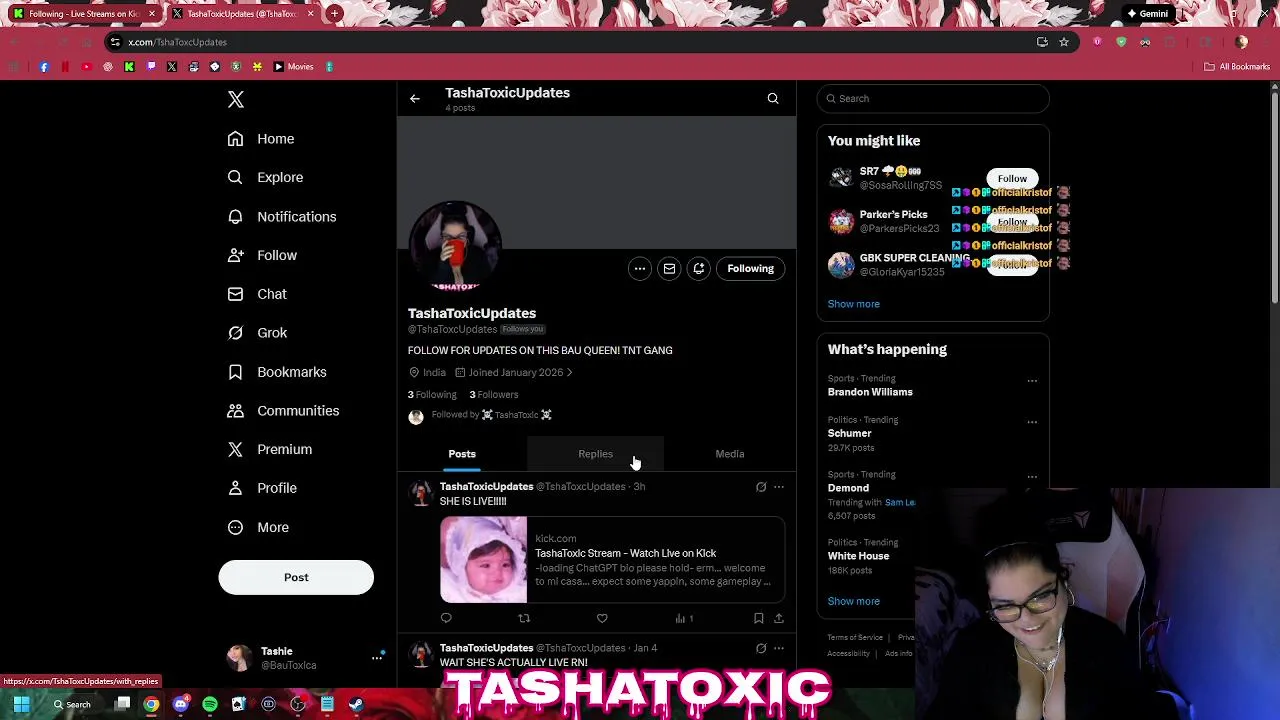Follow SR7 in You might like
This screenshot has width=1280, height=720.
(1012, 178)
